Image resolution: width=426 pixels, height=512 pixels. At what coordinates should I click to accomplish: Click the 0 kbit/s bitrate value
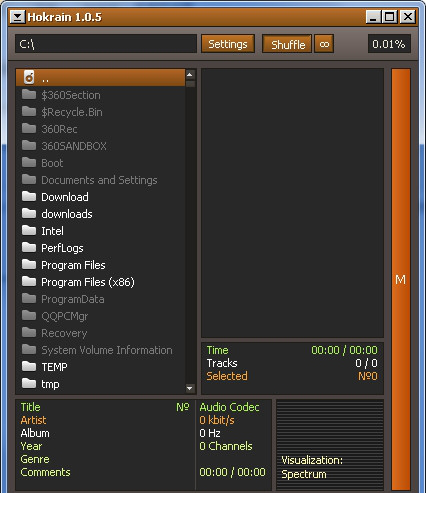point(217,420)
